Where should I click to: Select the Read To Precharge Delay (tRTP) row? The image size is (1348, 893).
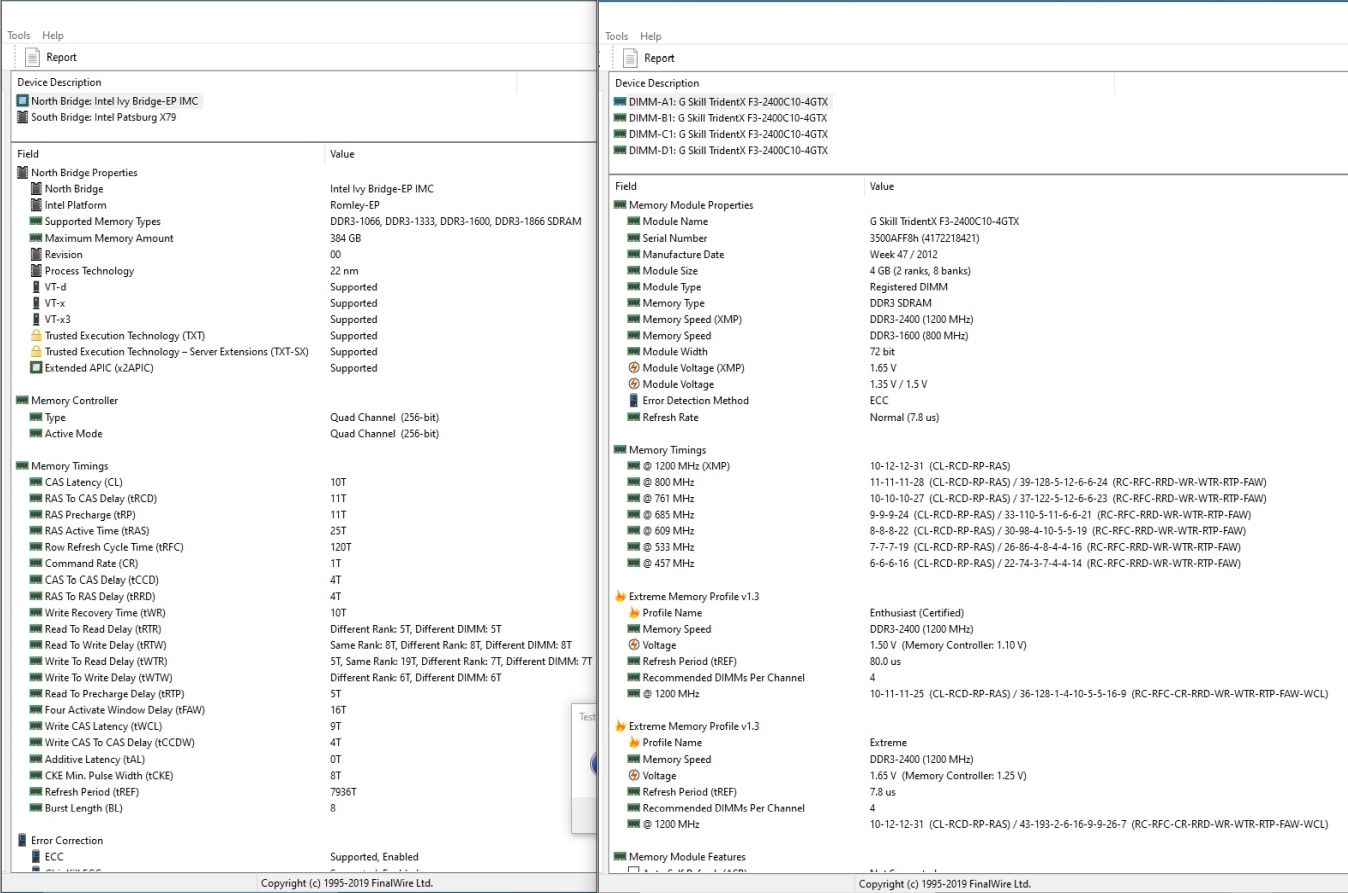click(304, 694)
